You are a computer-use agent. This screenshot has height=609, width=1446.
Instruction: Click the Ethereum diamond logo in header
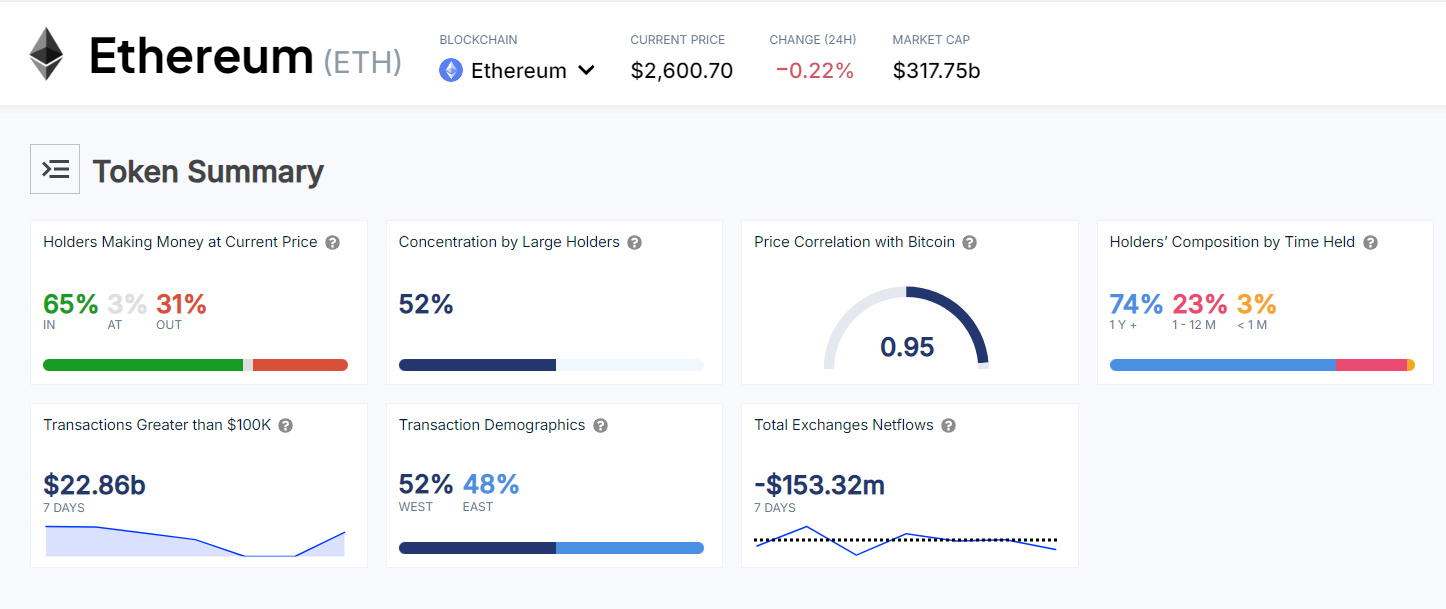pos(46,54)
